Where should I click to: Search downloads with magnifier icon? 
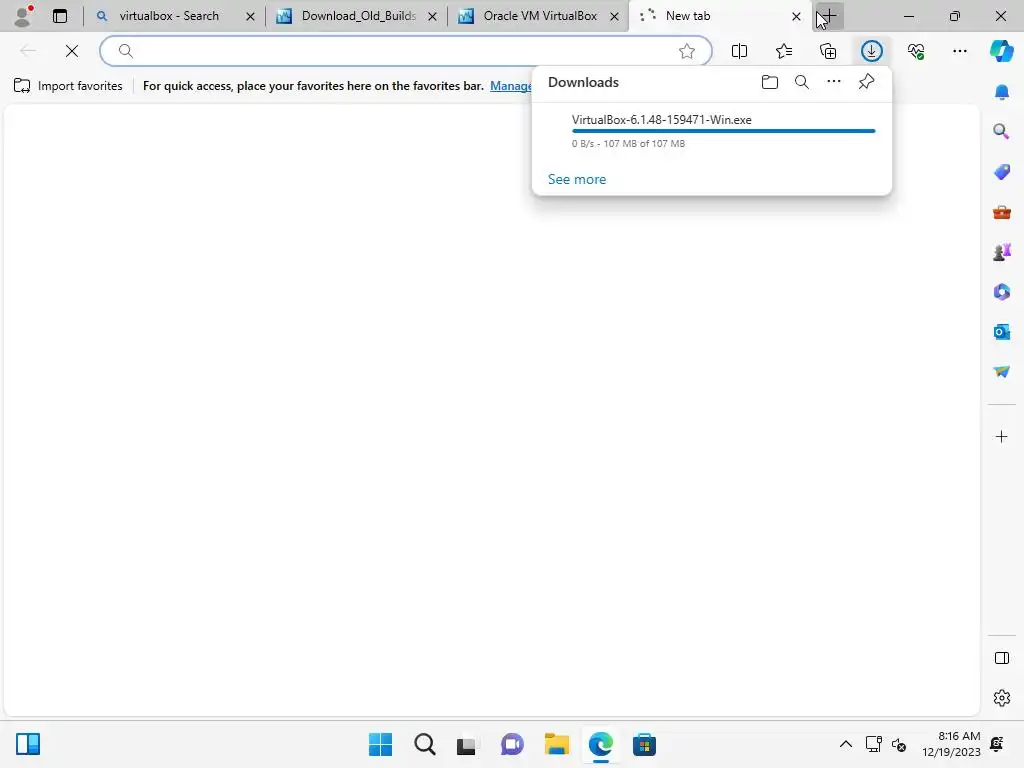click(802, 82)
